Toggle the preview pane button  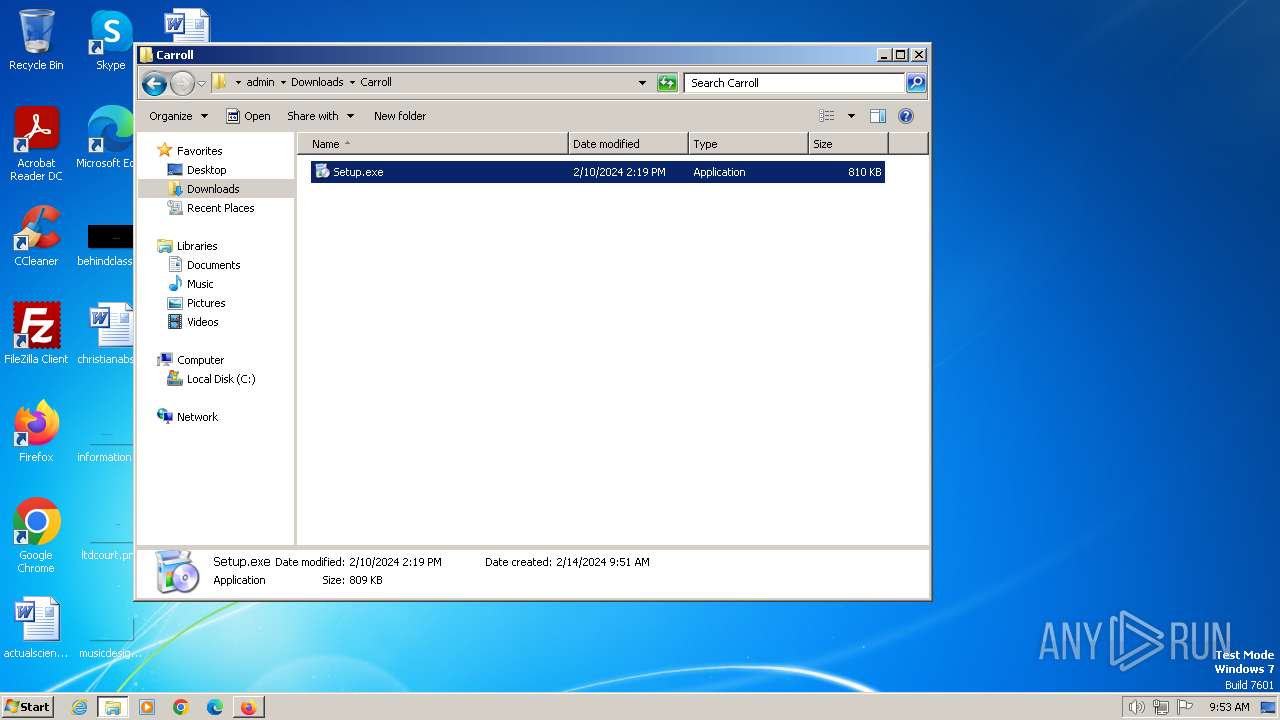[x=878, y=116]
